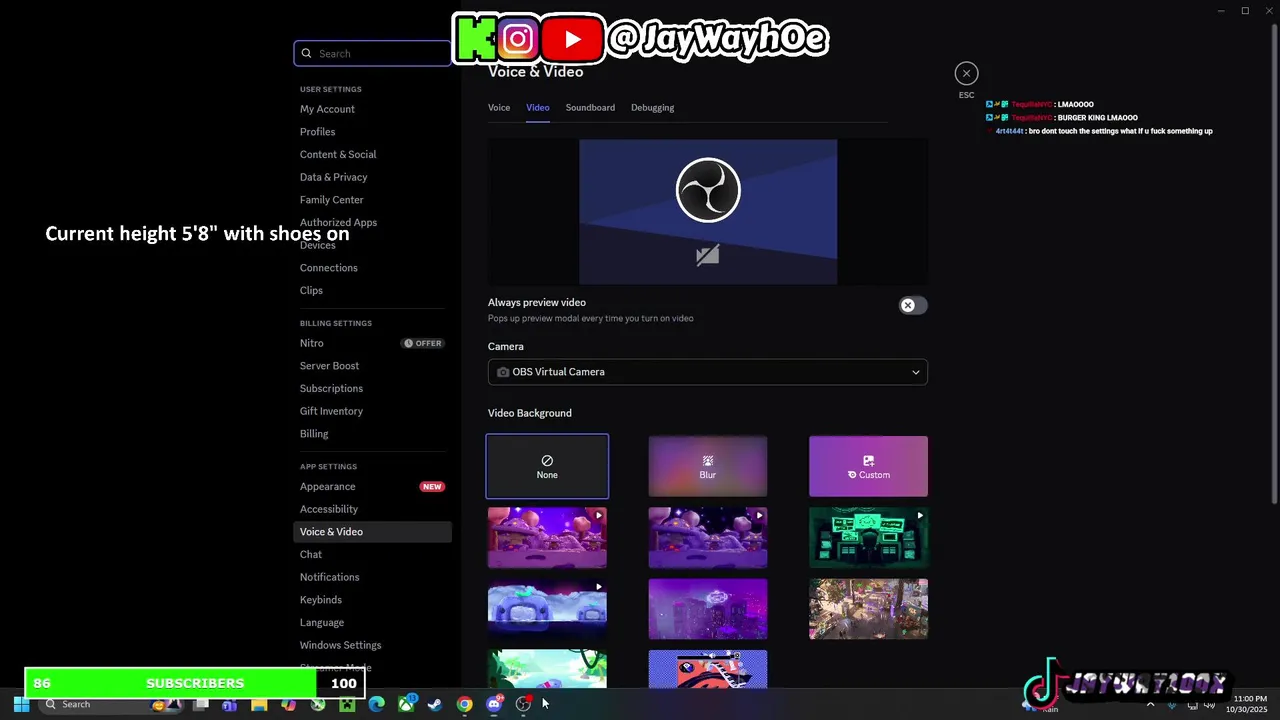This screenshot has height=720, width=1280.
Task: Open Clips settings
Action: pyautogui.click(x=372, y=290)
